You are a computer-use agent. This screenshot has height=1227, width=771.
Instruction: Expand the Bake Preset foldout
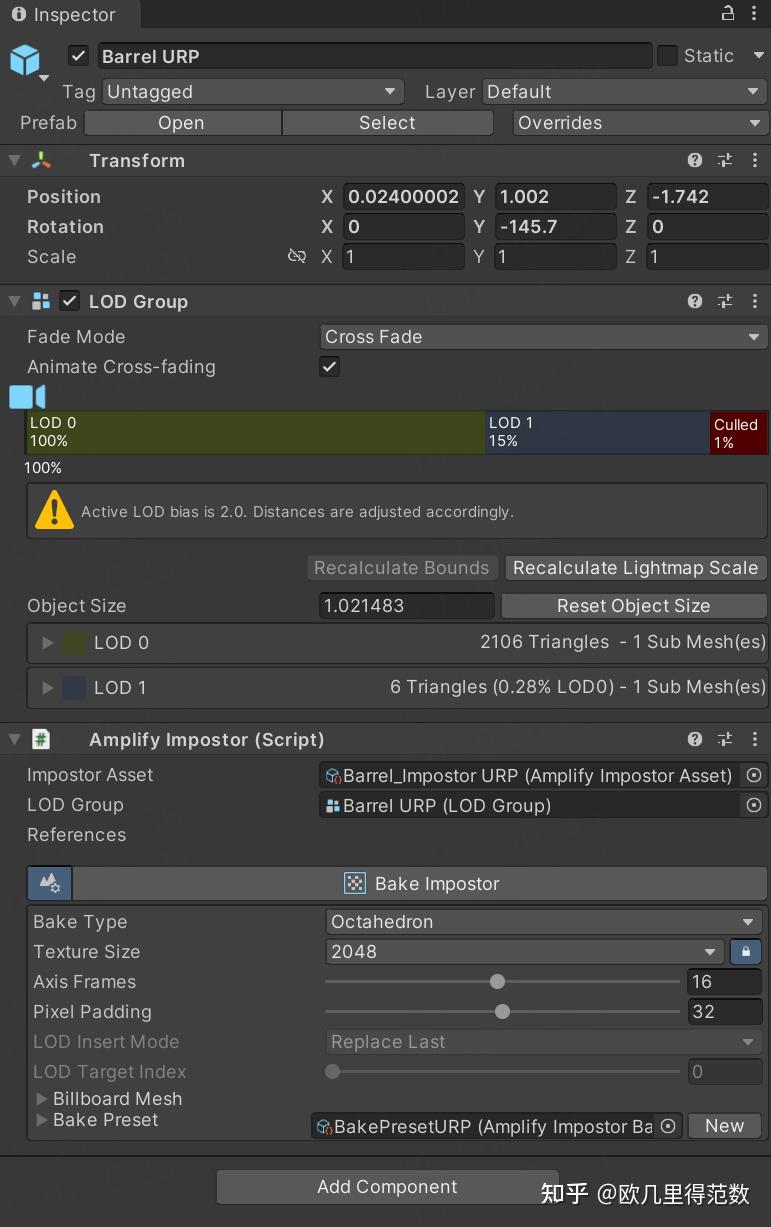coord(42,1120)
